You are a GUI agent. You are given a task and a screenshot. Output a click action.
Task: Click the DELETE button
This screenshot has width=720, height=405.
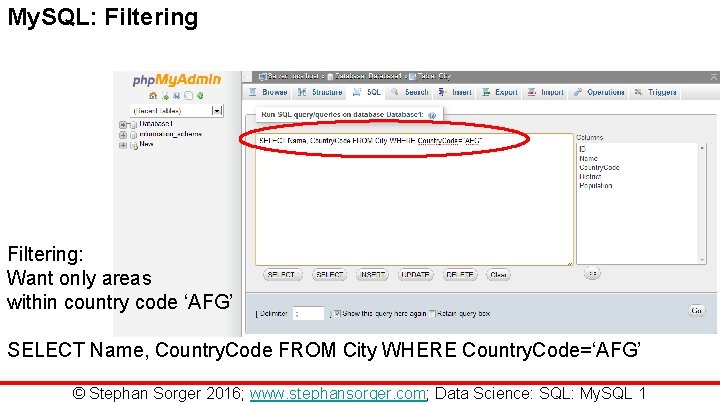pos(460,275)
